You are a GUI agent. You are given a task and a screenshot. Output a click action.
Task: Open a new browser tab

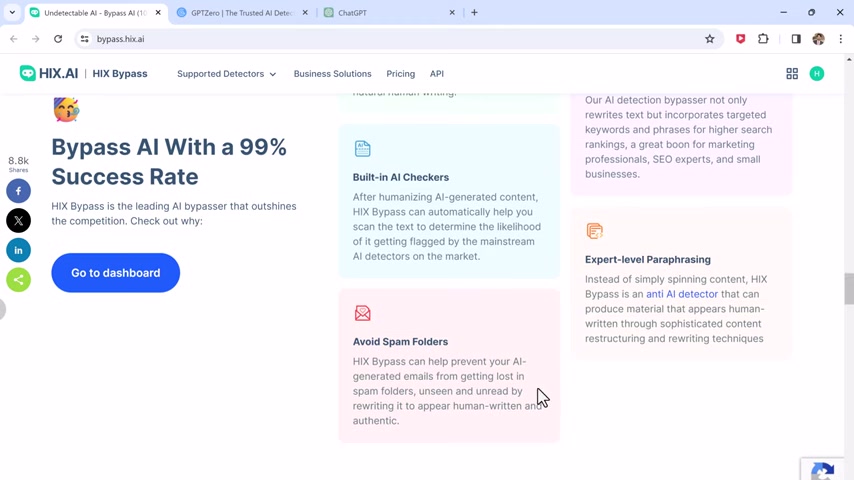pos(474,13)
